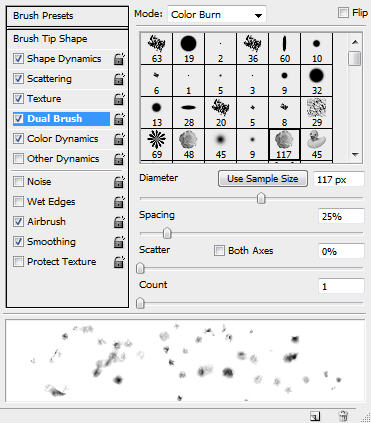The image size is (371, 423).
Task: Click the Diameter slider handle
Action: [261, 198]
